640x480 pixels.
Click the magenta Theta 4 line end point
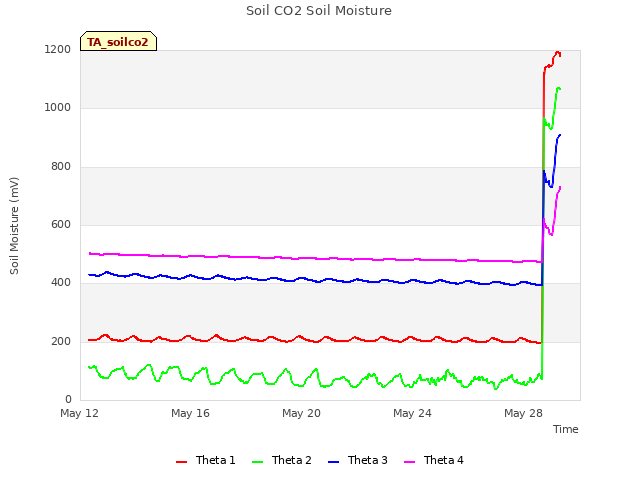coord(560,187)
